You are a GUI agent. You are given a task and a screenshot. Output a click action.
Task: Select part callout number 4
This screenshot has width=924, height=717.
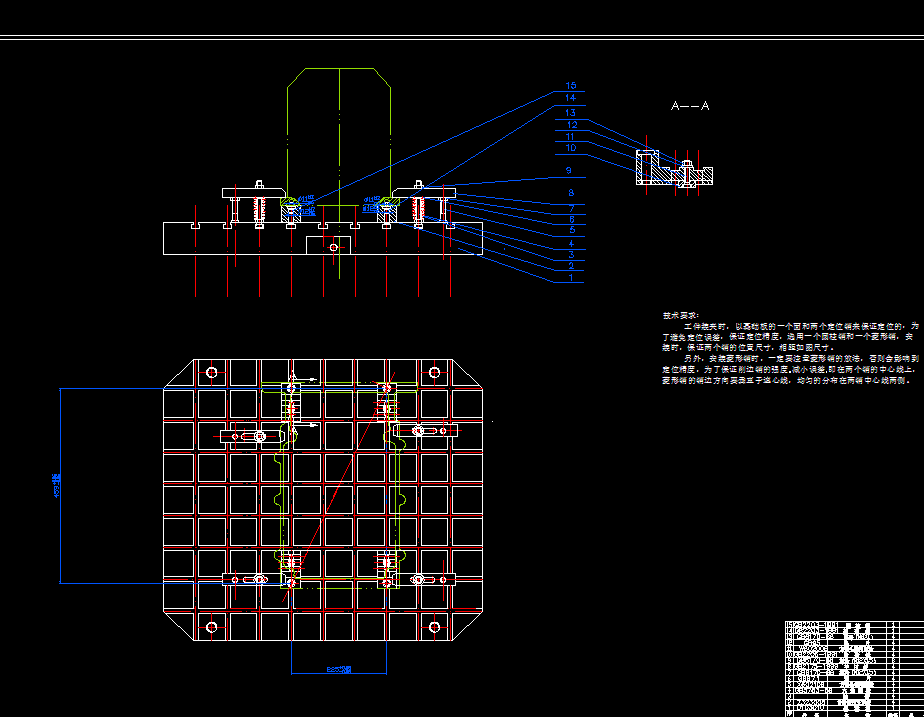[x=571, y=243]
